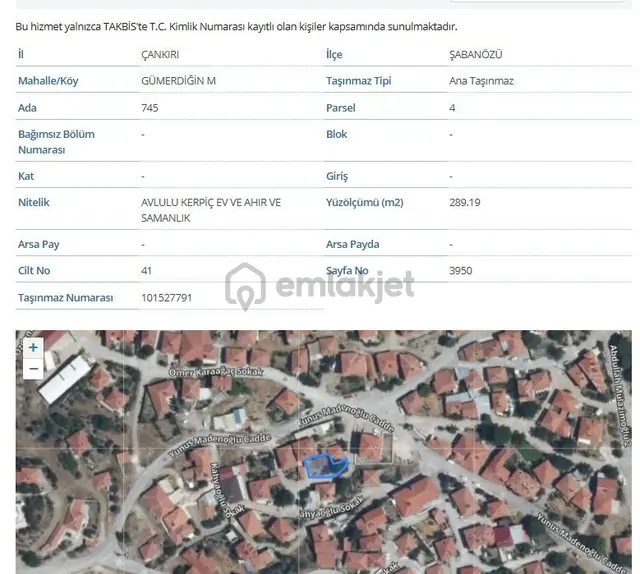Click the Ada value 745
640x574 pixels.
coord(150,108)
